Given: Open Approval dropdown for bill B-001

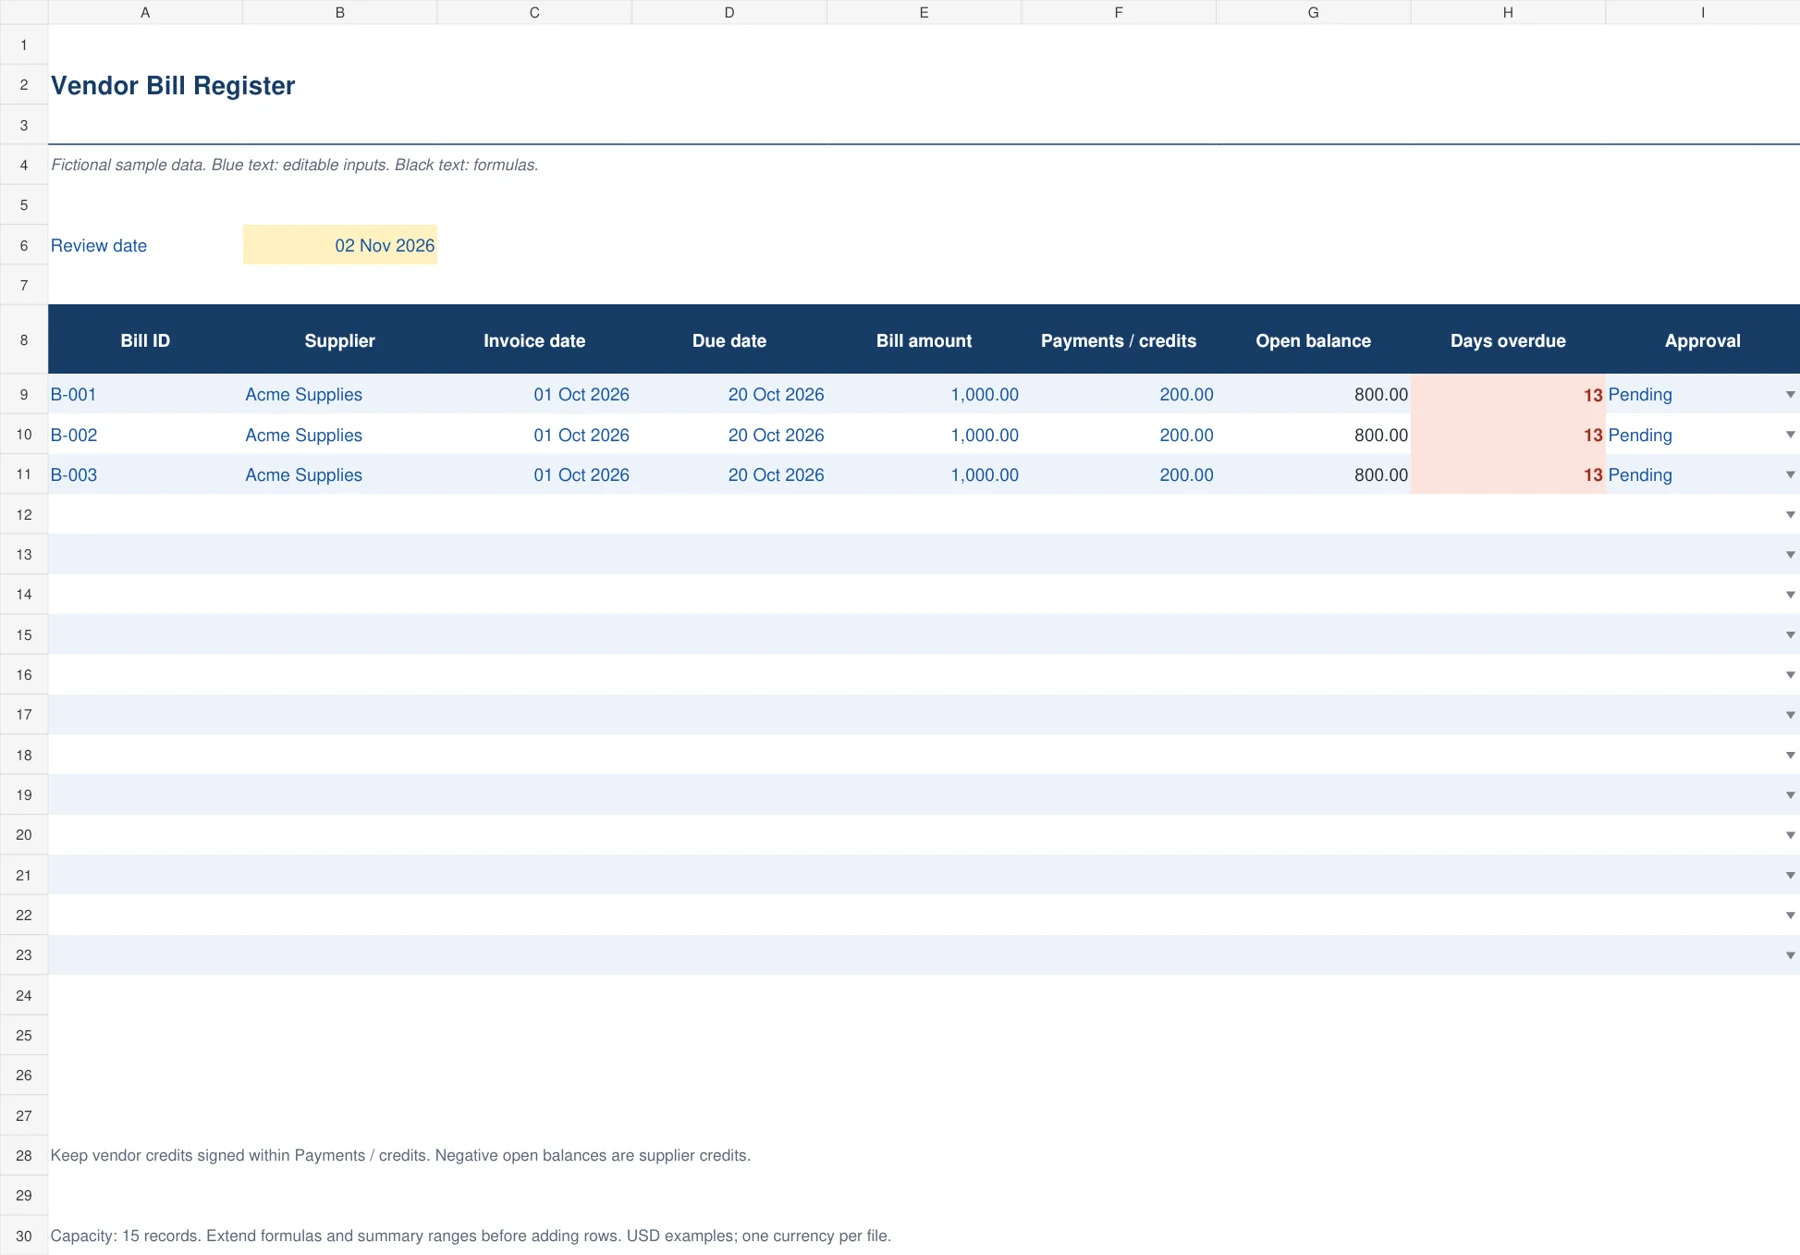Looking at the screenshot, I should [1790, 395].
